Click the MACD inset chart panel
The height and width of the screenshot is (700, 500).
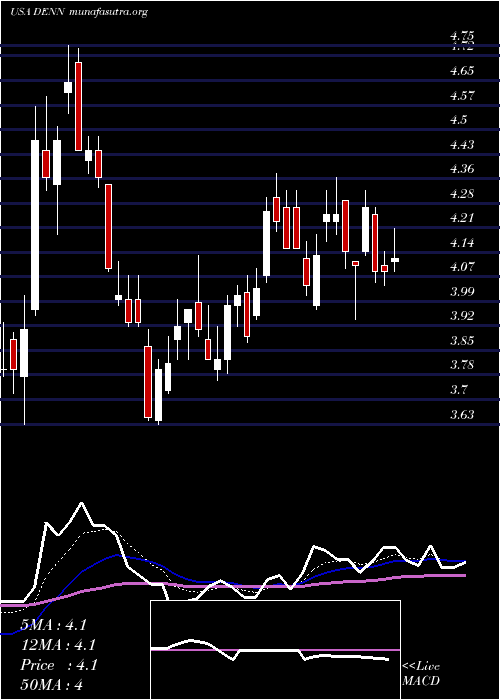(275, 650)
